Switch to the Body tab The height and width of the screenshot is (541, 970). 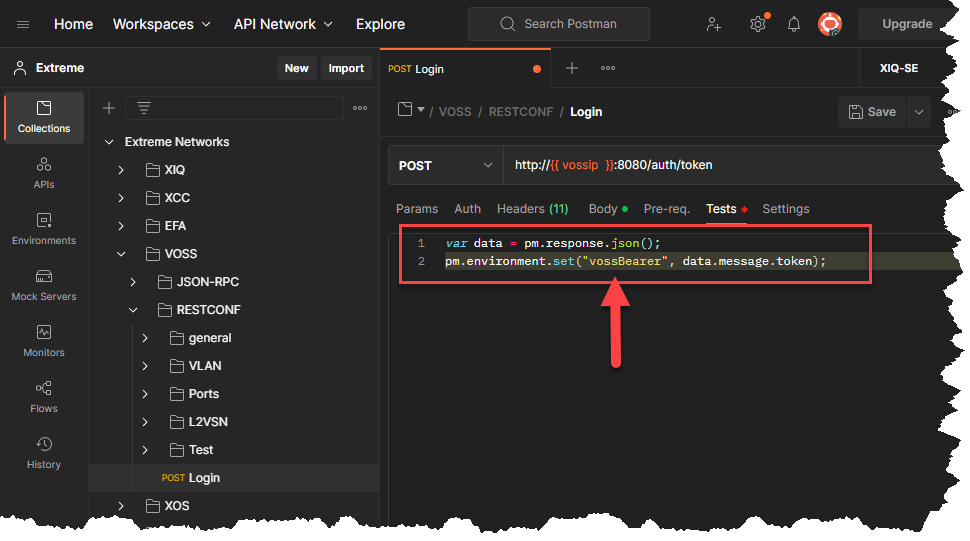point(607,209)
